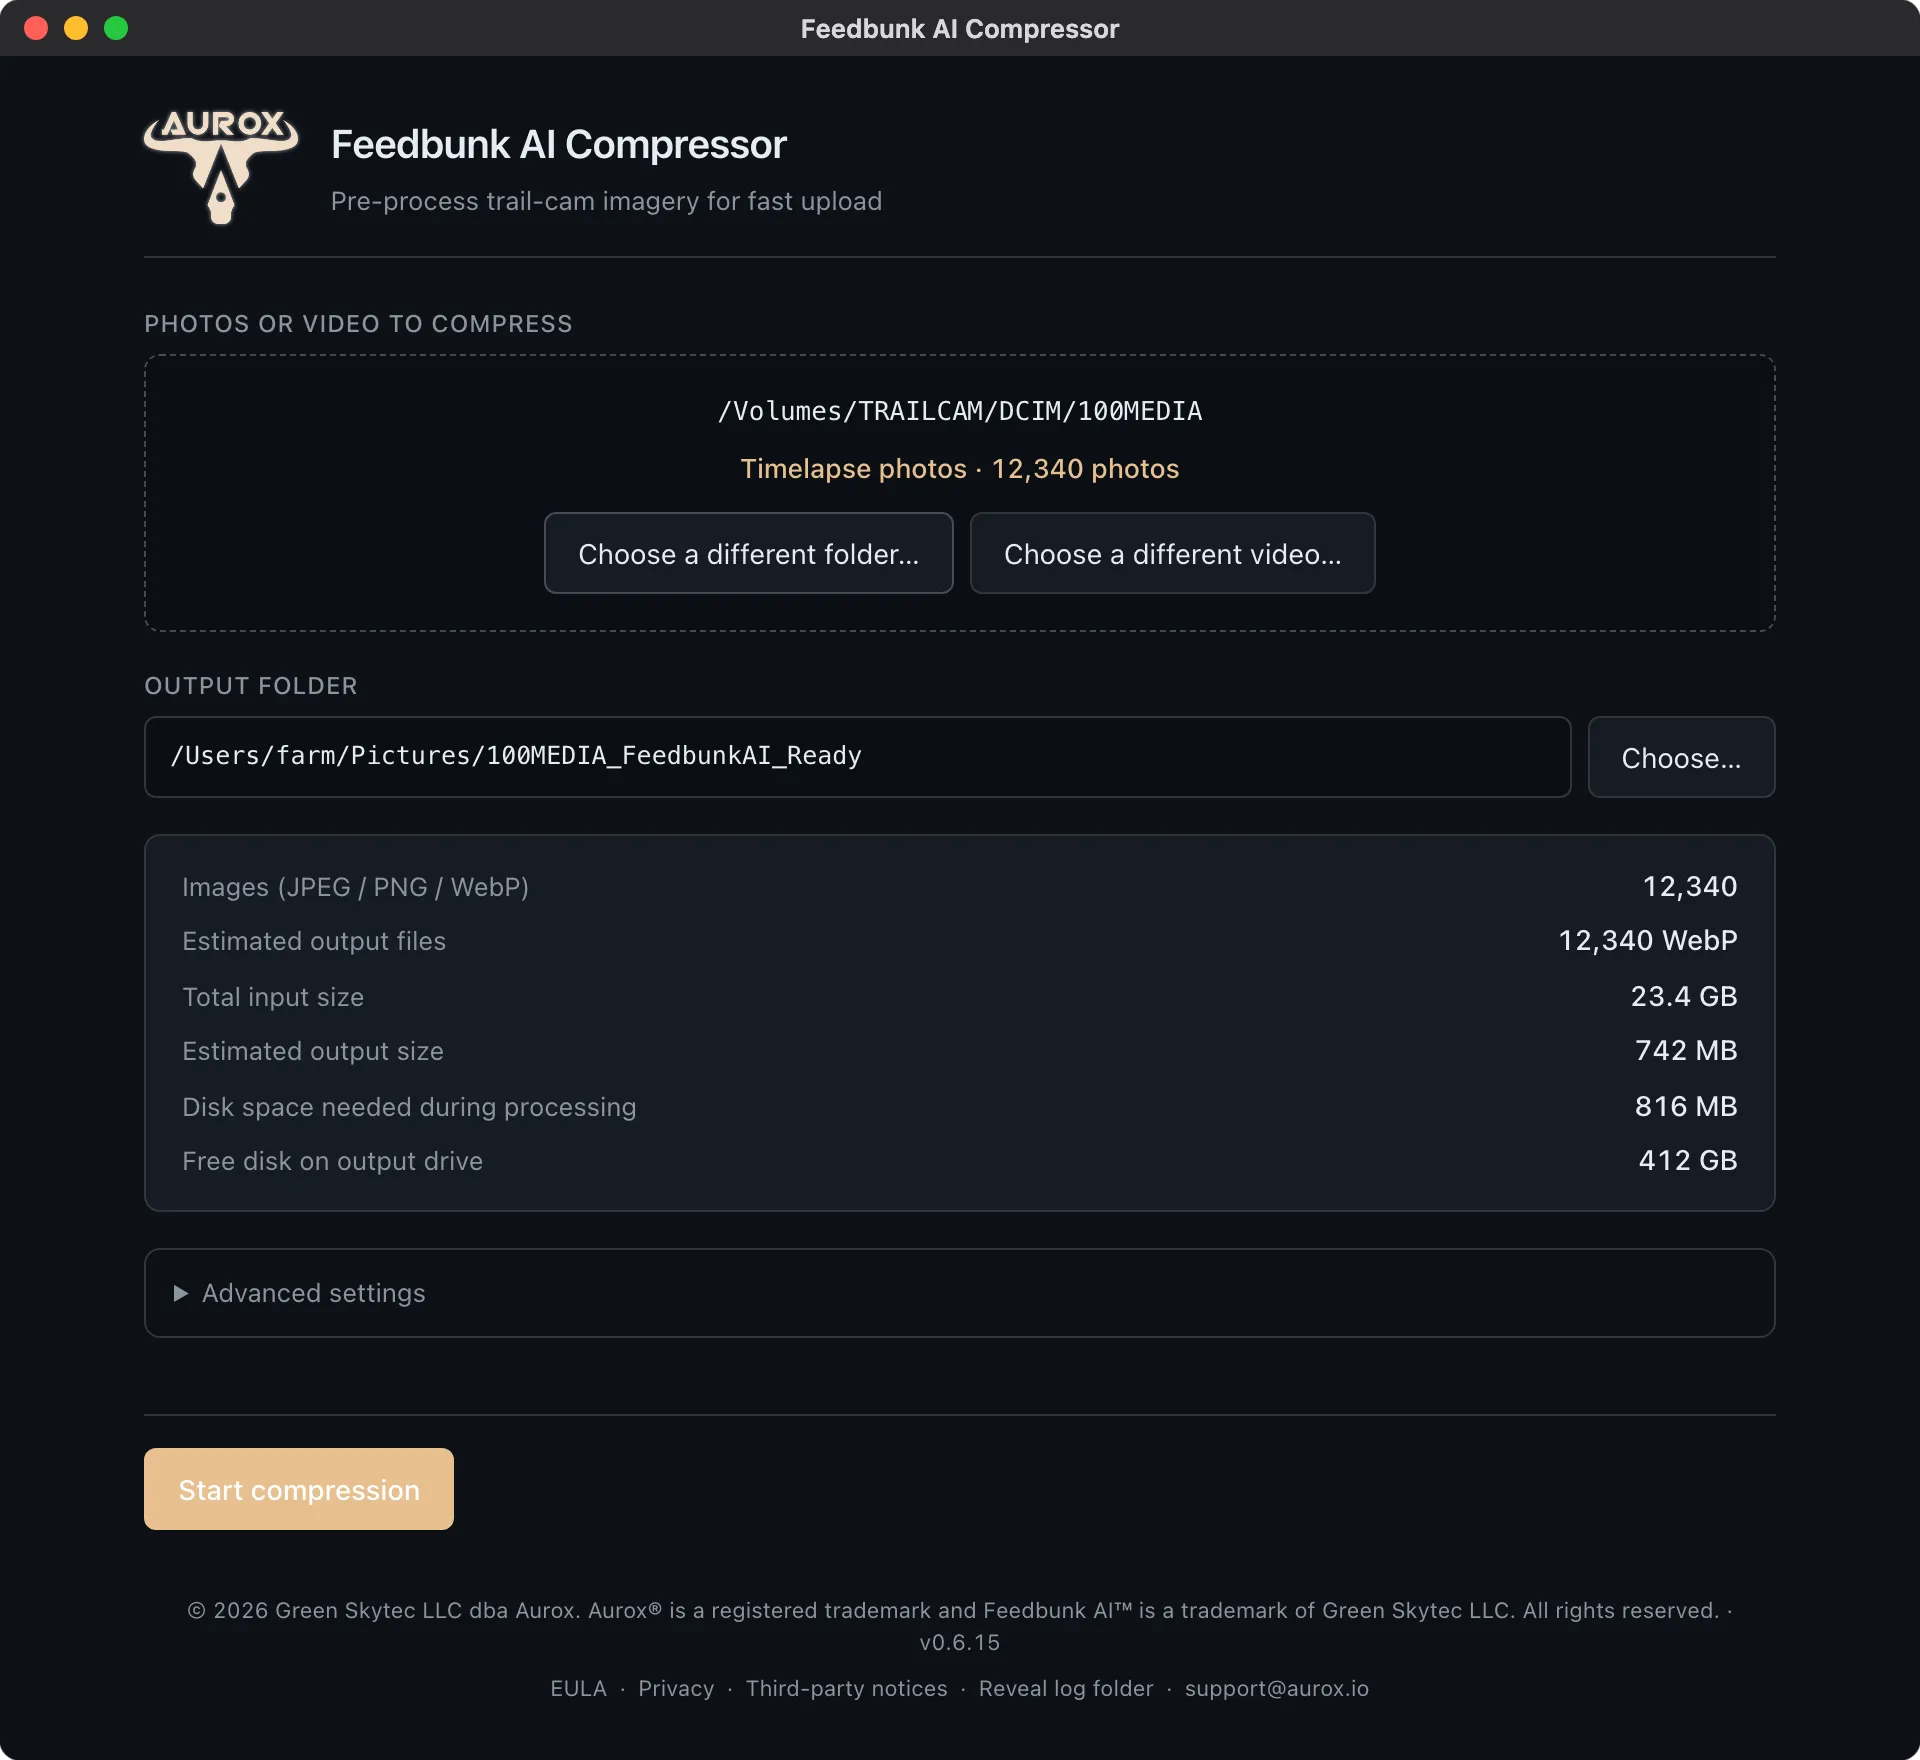This screenshot has width=1920, height=1760.
Task: Start compression
Action: 299,1489
